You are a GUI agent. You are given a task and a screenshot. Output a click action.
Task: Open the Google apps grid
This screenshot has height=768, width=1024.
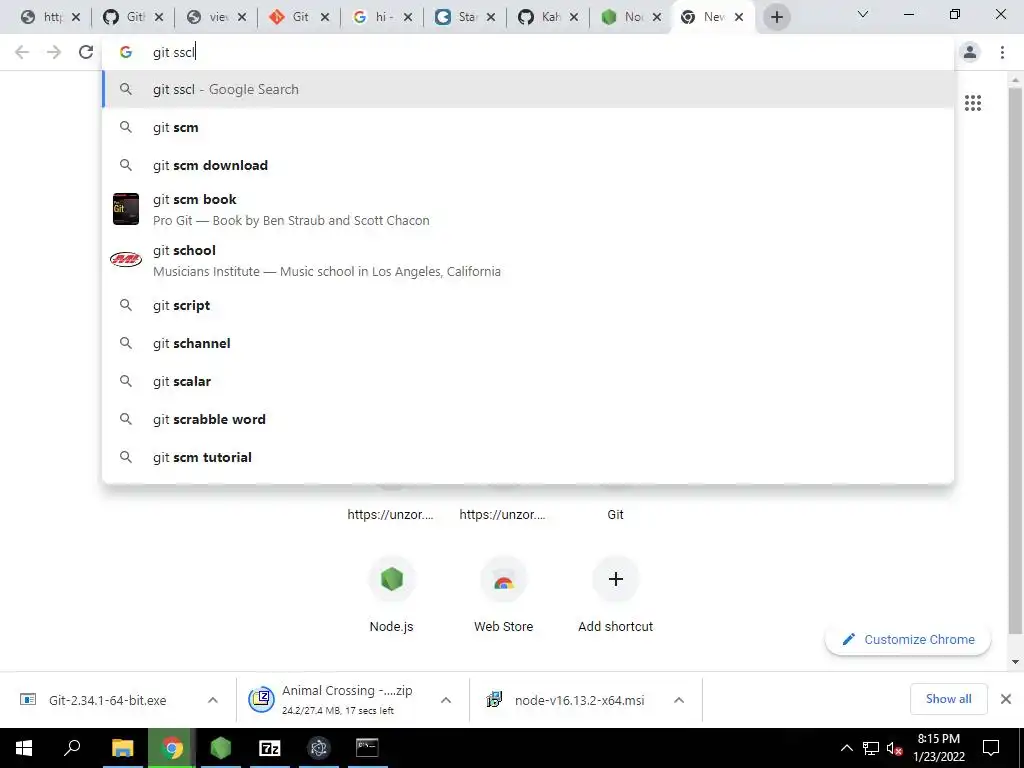click(973, 103)
